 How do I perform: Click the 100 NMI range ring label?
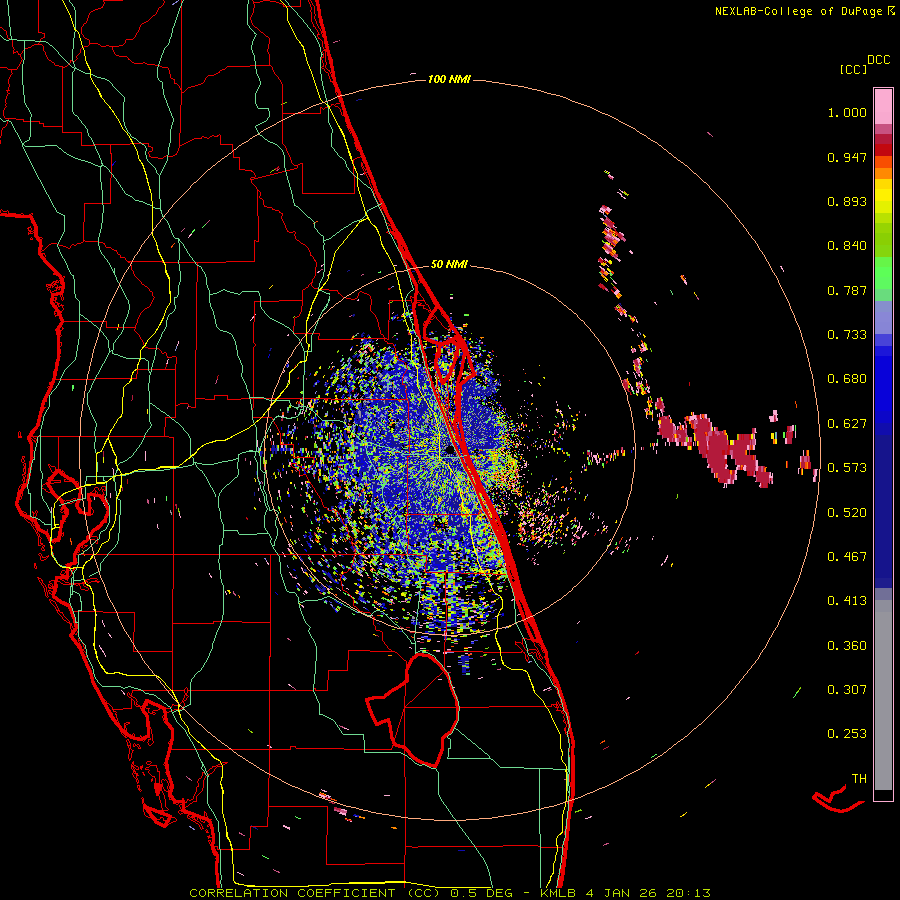point(449,79)
